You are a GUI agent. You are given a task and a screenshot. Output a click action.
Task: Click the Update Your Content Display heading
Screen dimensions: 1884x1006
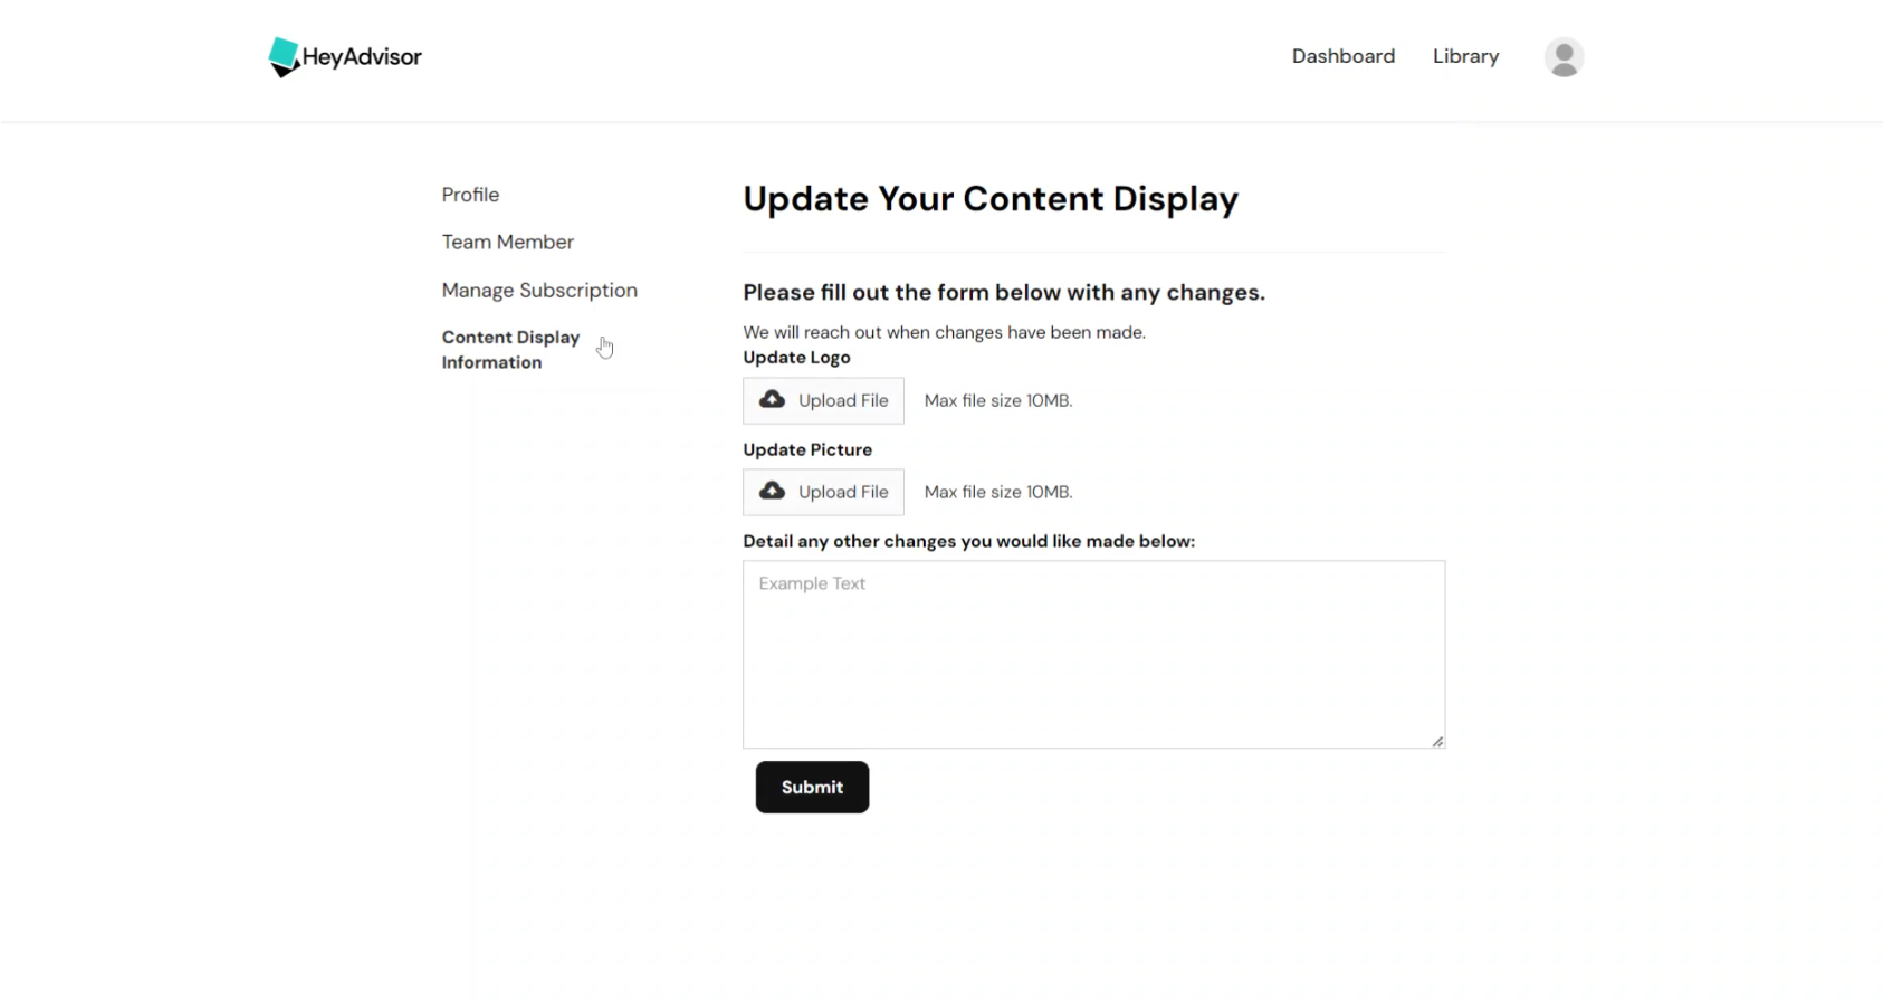[990, 199]
